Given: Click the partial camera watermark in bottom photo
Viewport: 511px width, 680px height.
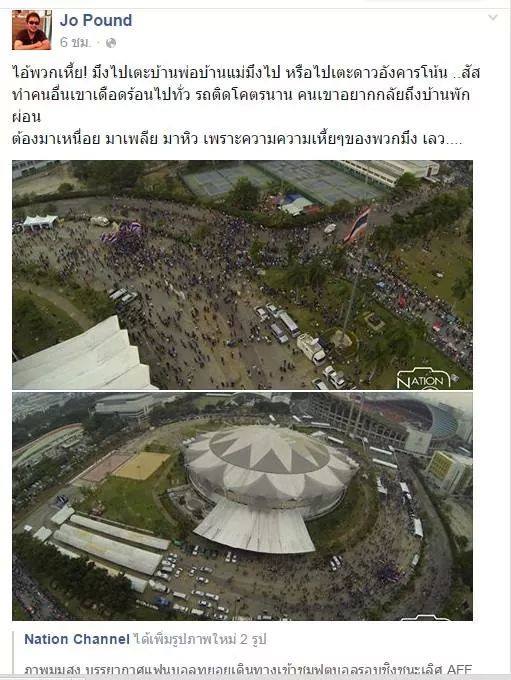Looking at the screenshot, I should pos(427,618).
